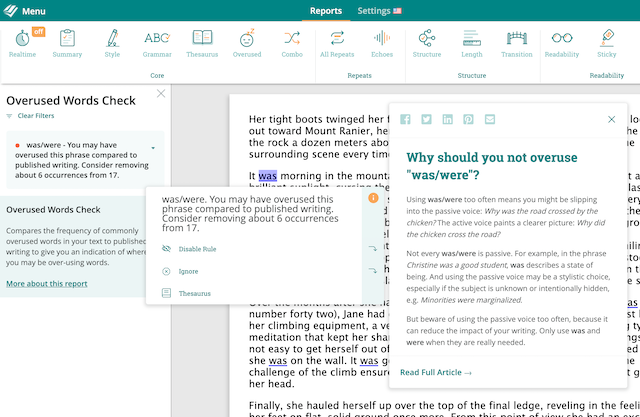Run the Grammar check

point(157,43)
